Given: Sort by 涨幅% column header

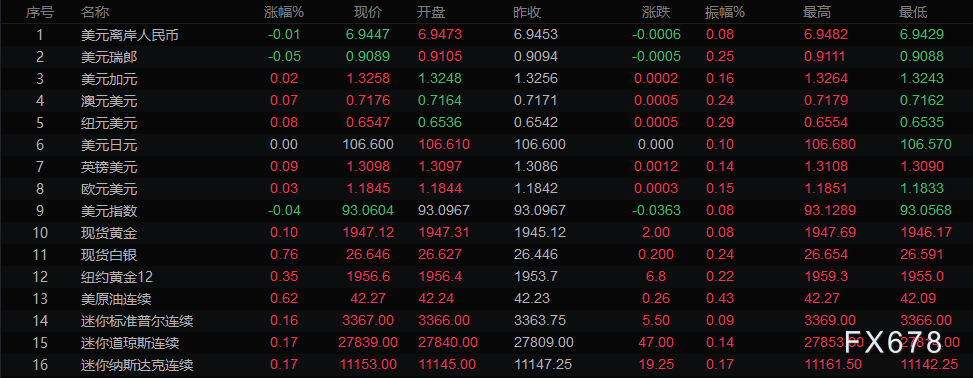Looking at the screenshot, I should click(284, 12).
